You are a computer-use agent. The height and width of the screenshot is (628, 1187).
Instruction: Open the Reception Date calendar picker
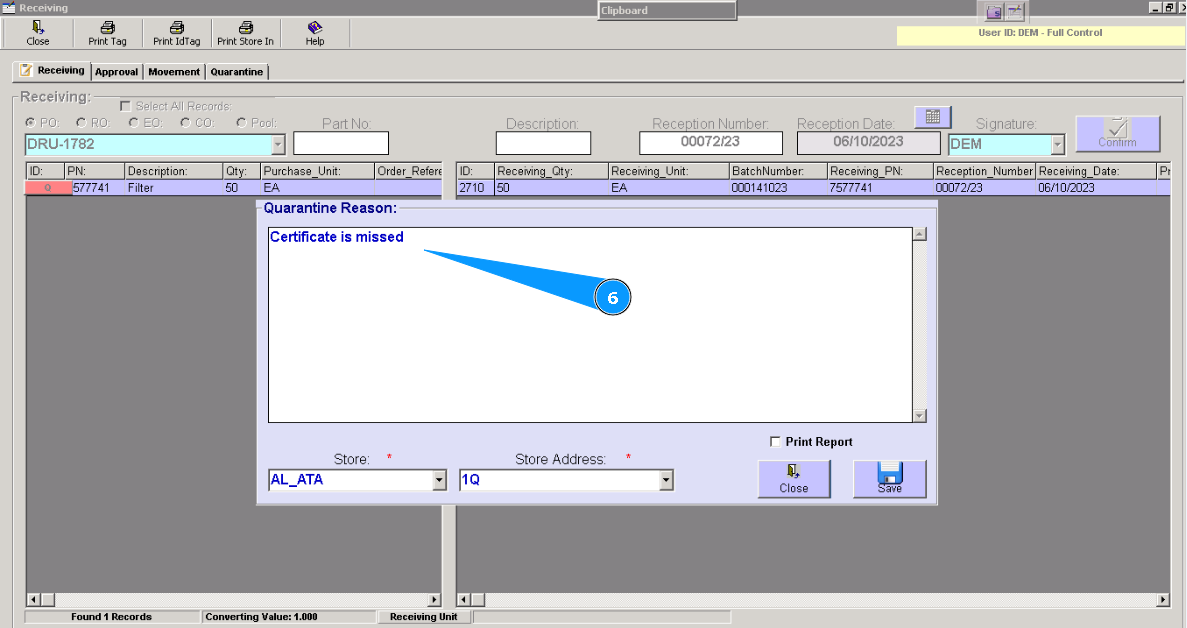pyautogui.click(x=933, y=117)
